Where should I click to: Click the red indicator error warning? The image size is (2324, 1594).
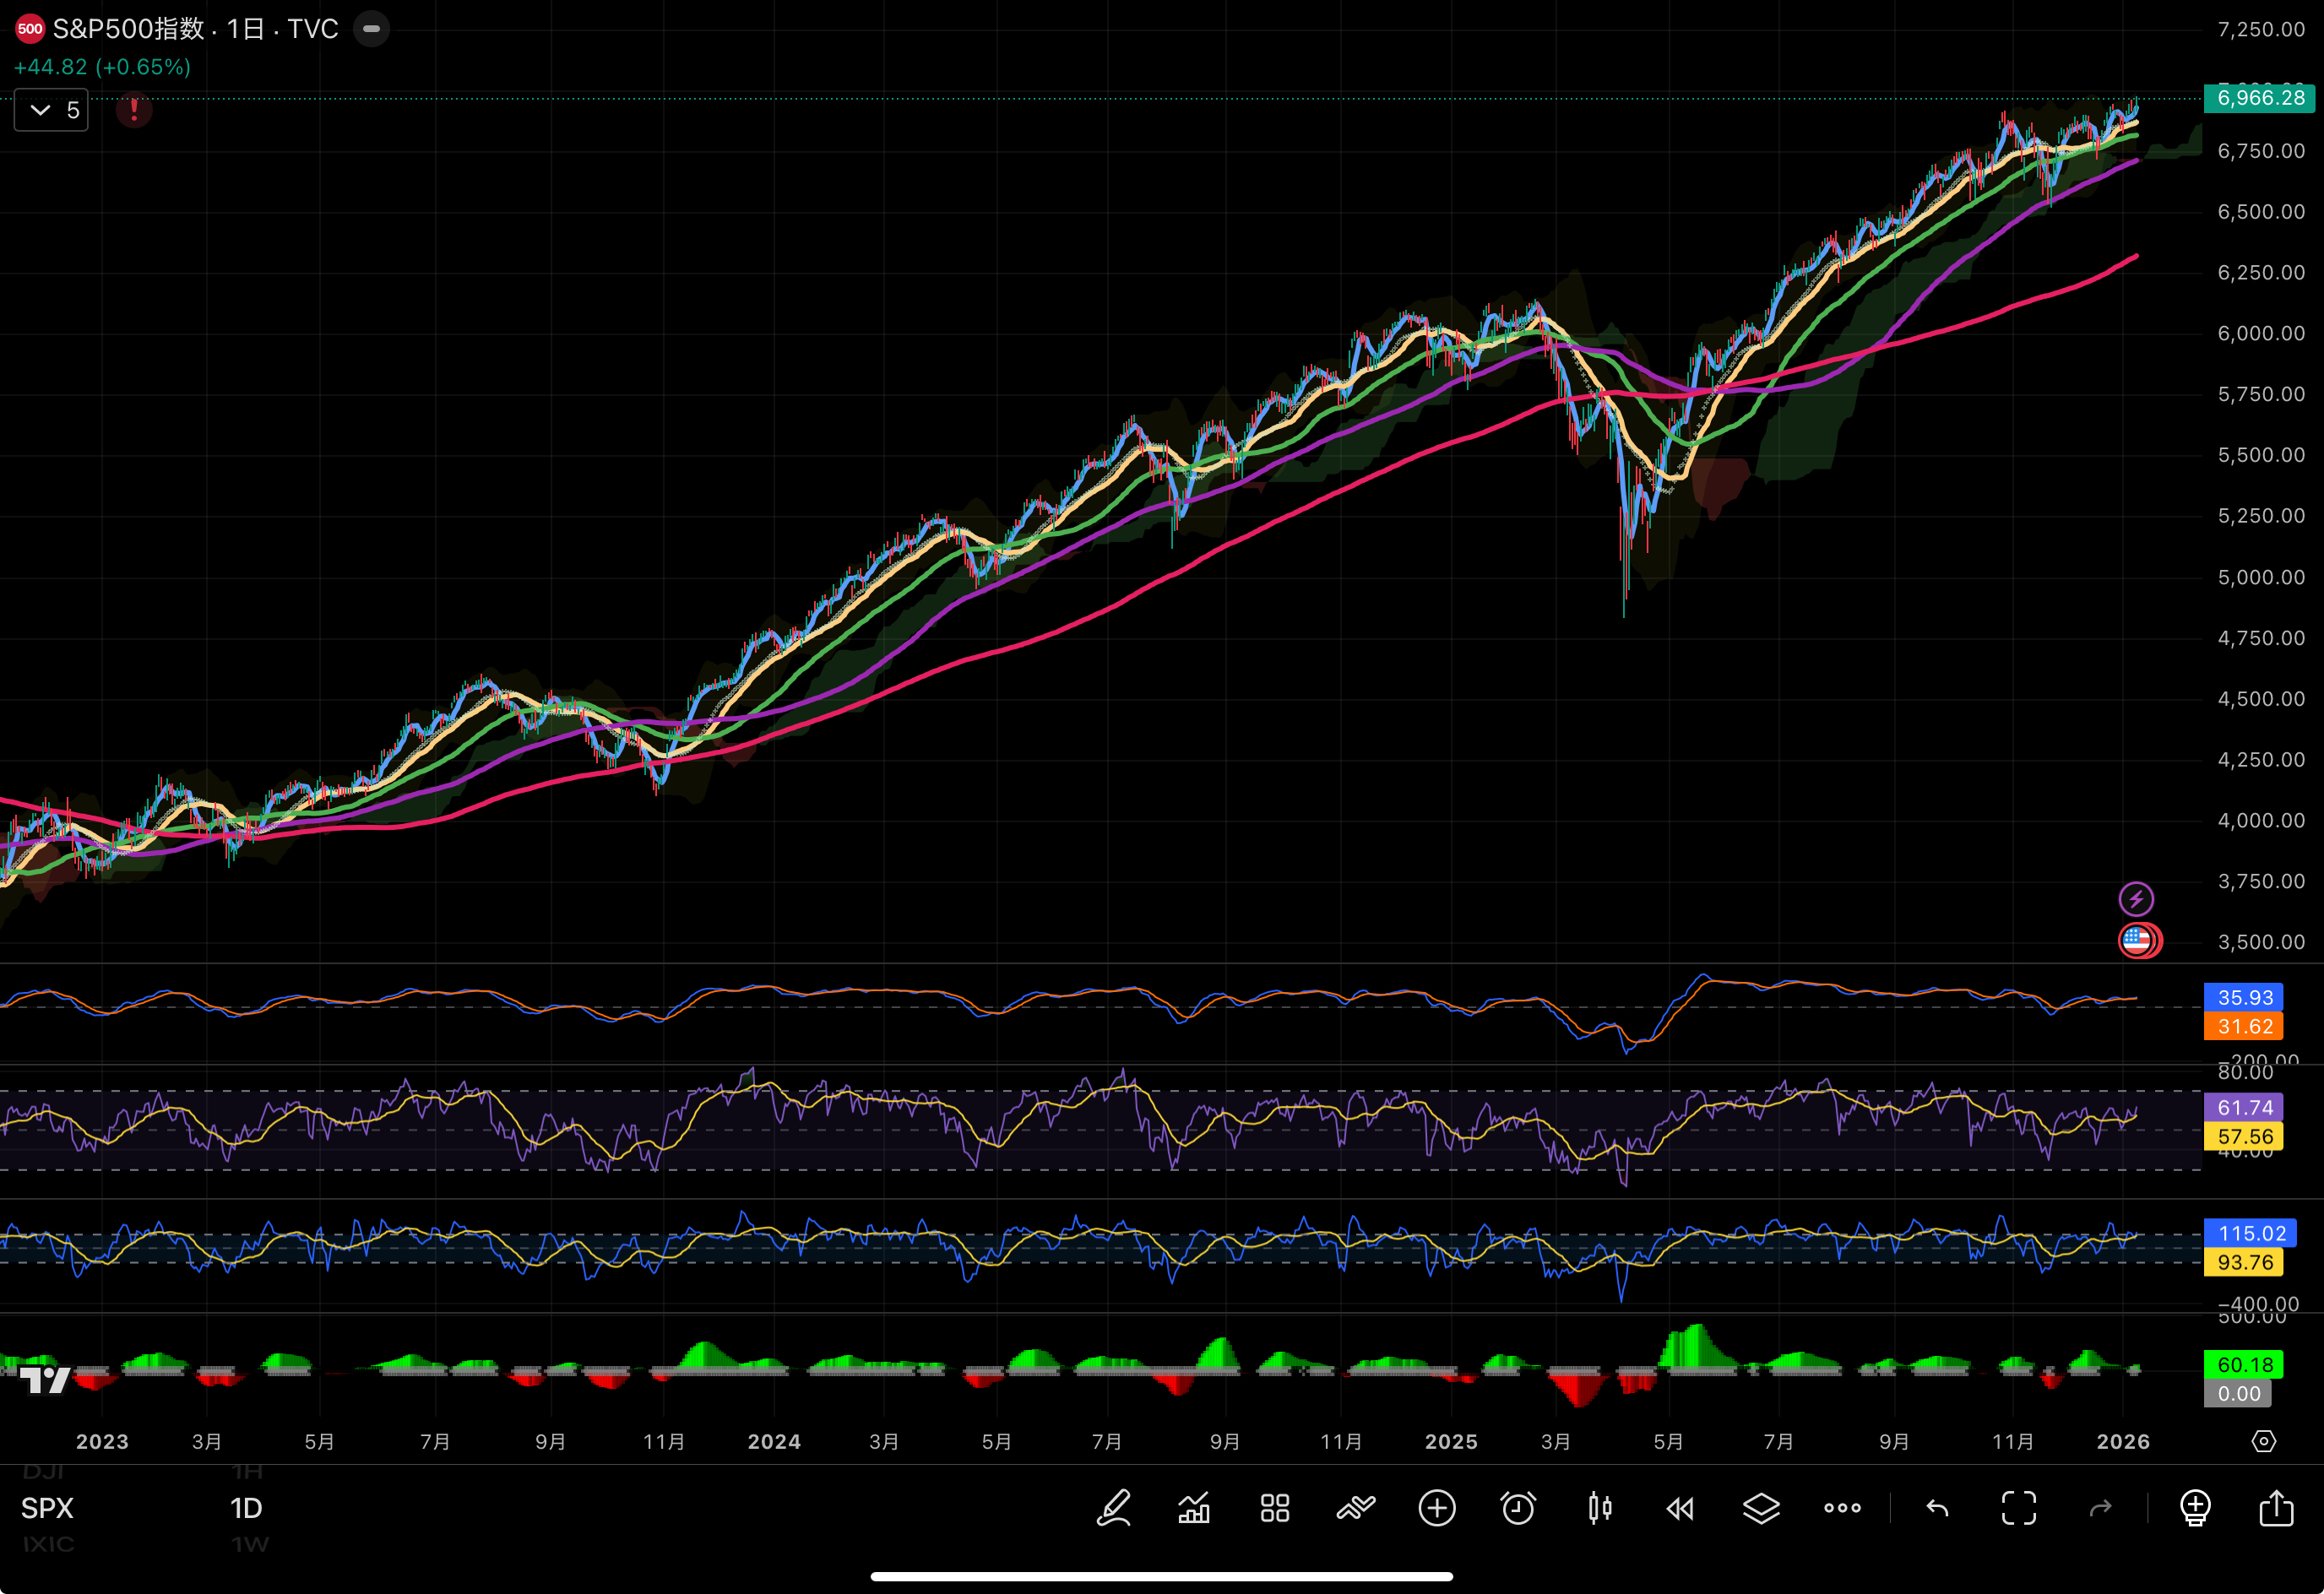tap(134, 110)
